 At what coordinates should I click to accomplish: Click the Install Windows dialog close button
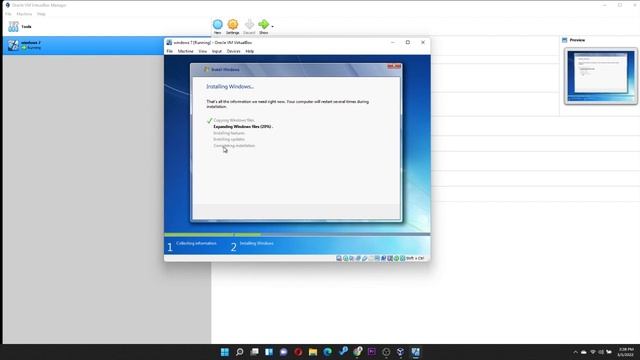coord(394,67)
